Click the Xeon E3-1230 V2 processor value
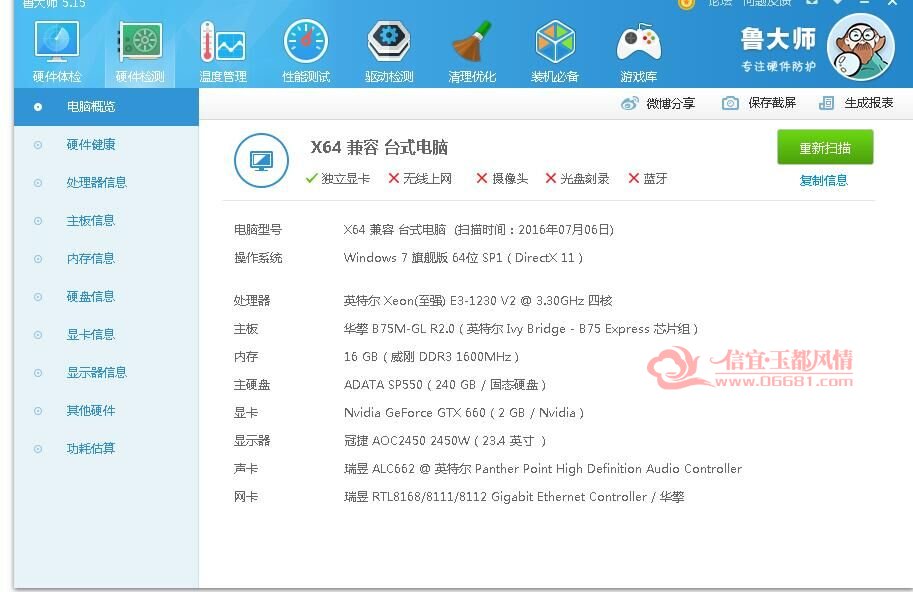 (x=478, y=301)
